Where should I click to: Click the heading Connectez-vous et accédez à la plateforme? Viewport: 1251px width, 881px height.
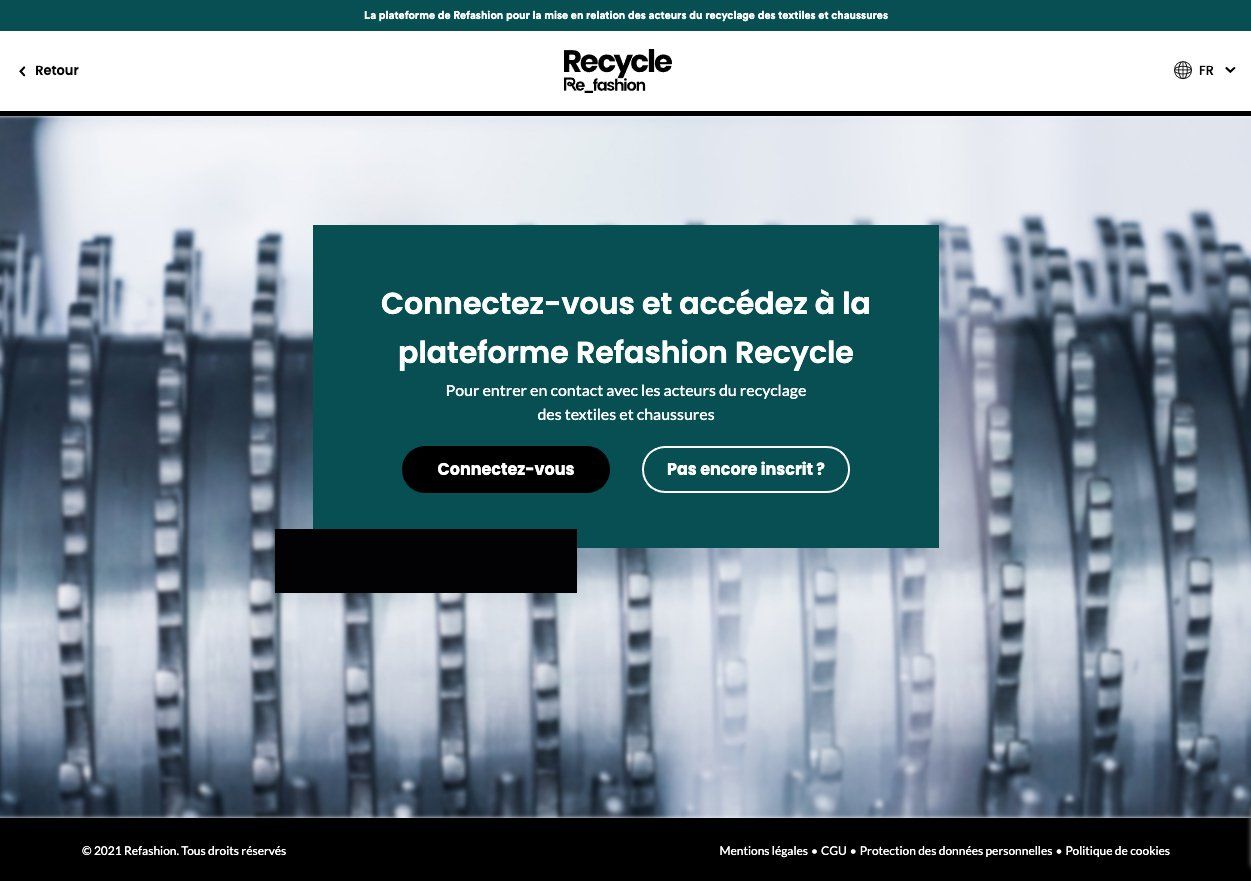(x=626, y=327)
